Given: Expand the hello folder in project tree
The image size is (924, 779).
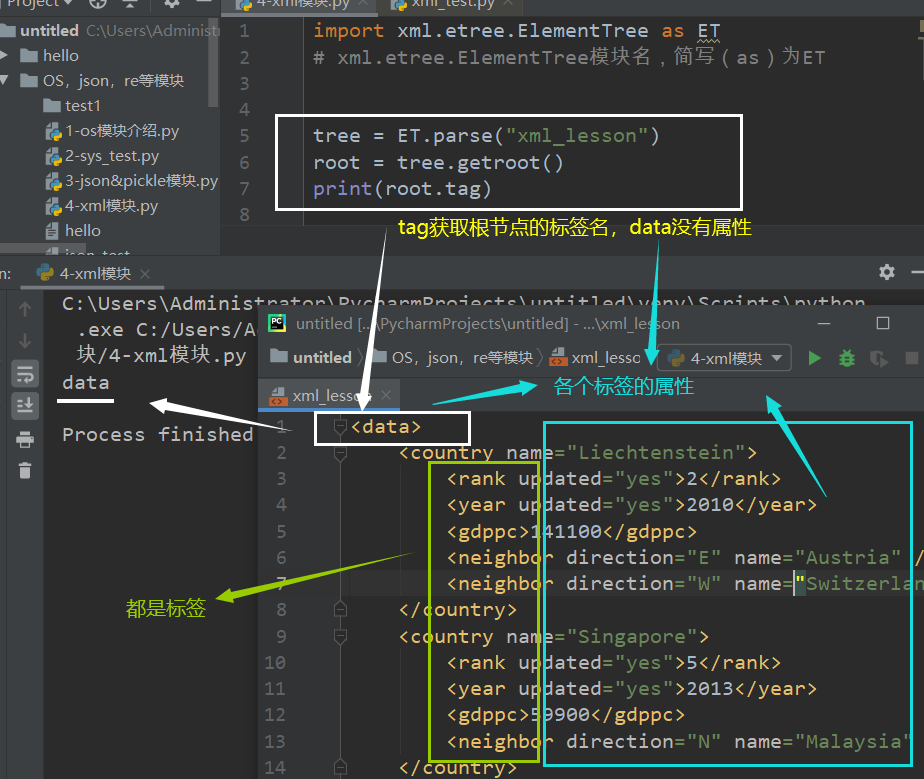Looking at the screenshot, I should coord(4,55).
